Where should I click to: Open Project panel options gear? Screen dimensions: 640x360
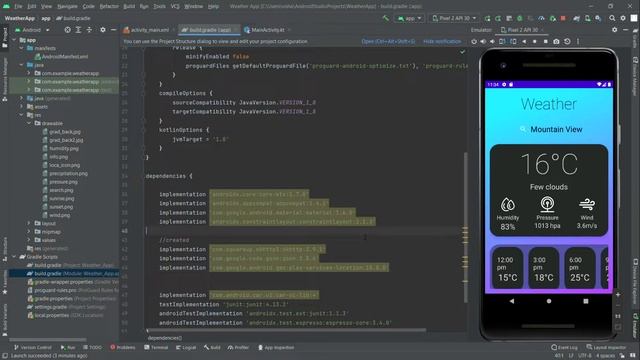tap(102, 30)
